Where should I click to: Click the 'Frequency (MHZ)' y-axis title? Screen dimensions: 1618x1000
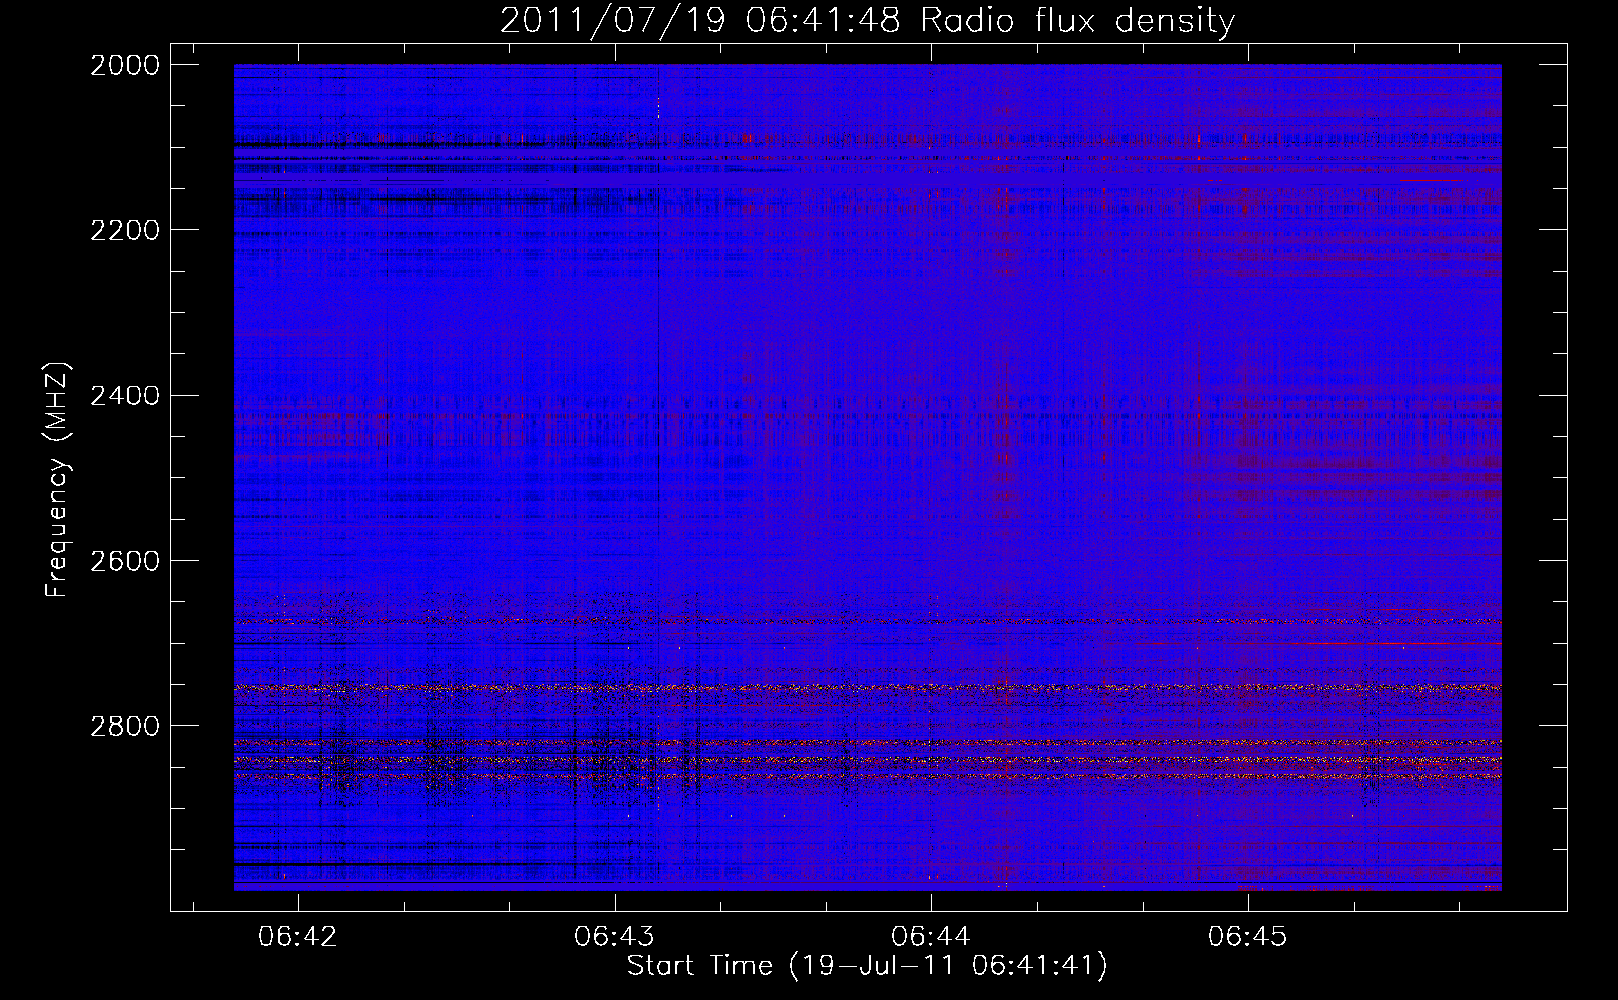(57, 480)
